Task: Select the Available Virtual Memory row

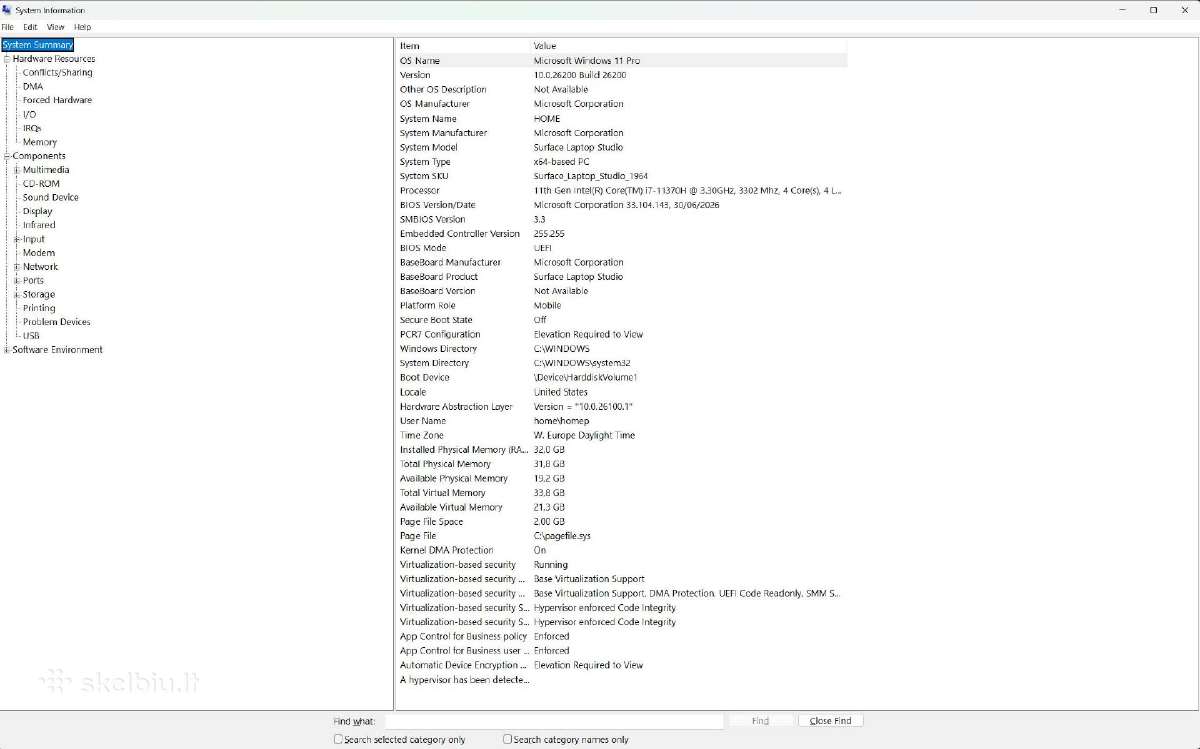Action: pyautogui.click(x=622, y=508)
